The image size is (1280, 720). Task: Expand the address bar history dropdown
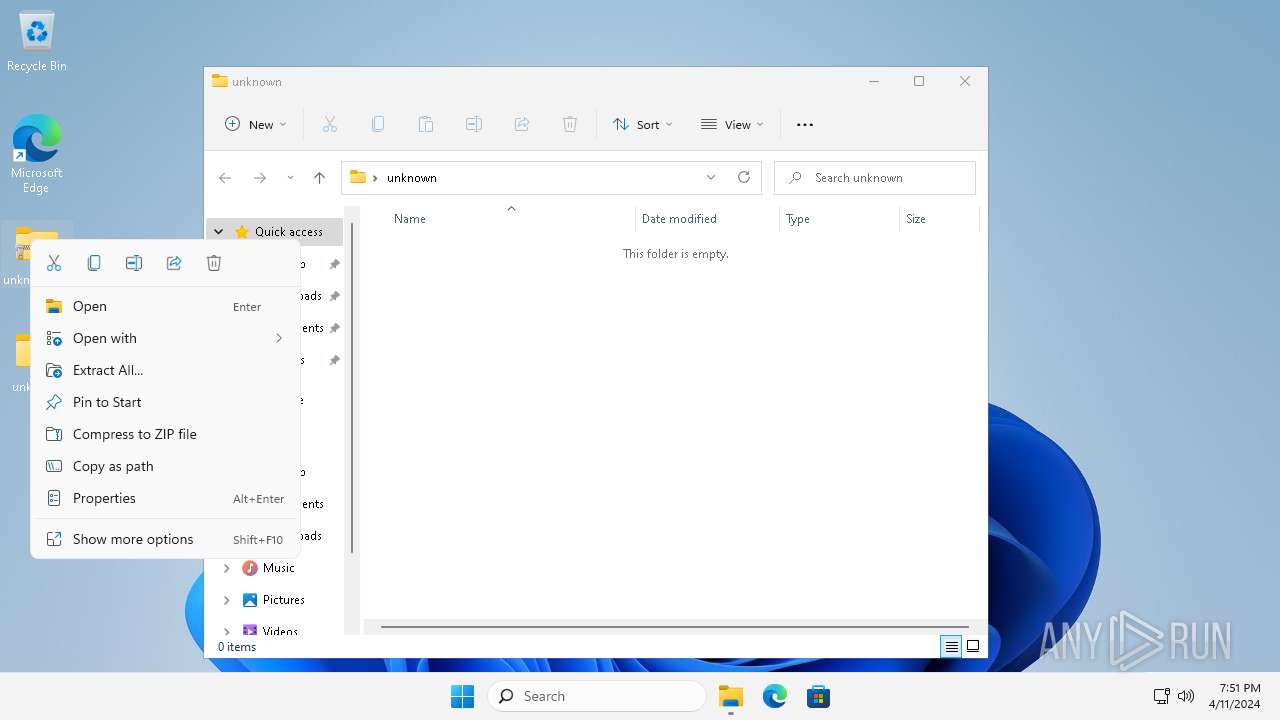[x=711, y=178]
